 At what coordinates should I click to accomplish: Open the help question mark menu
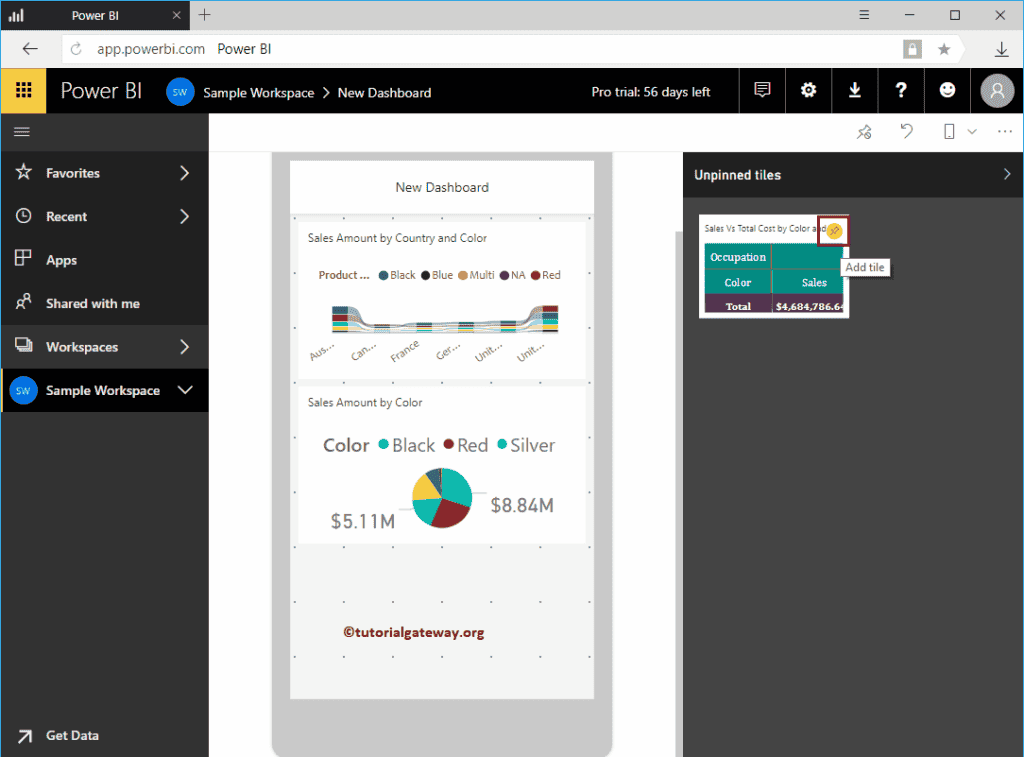tap(901, 90)
